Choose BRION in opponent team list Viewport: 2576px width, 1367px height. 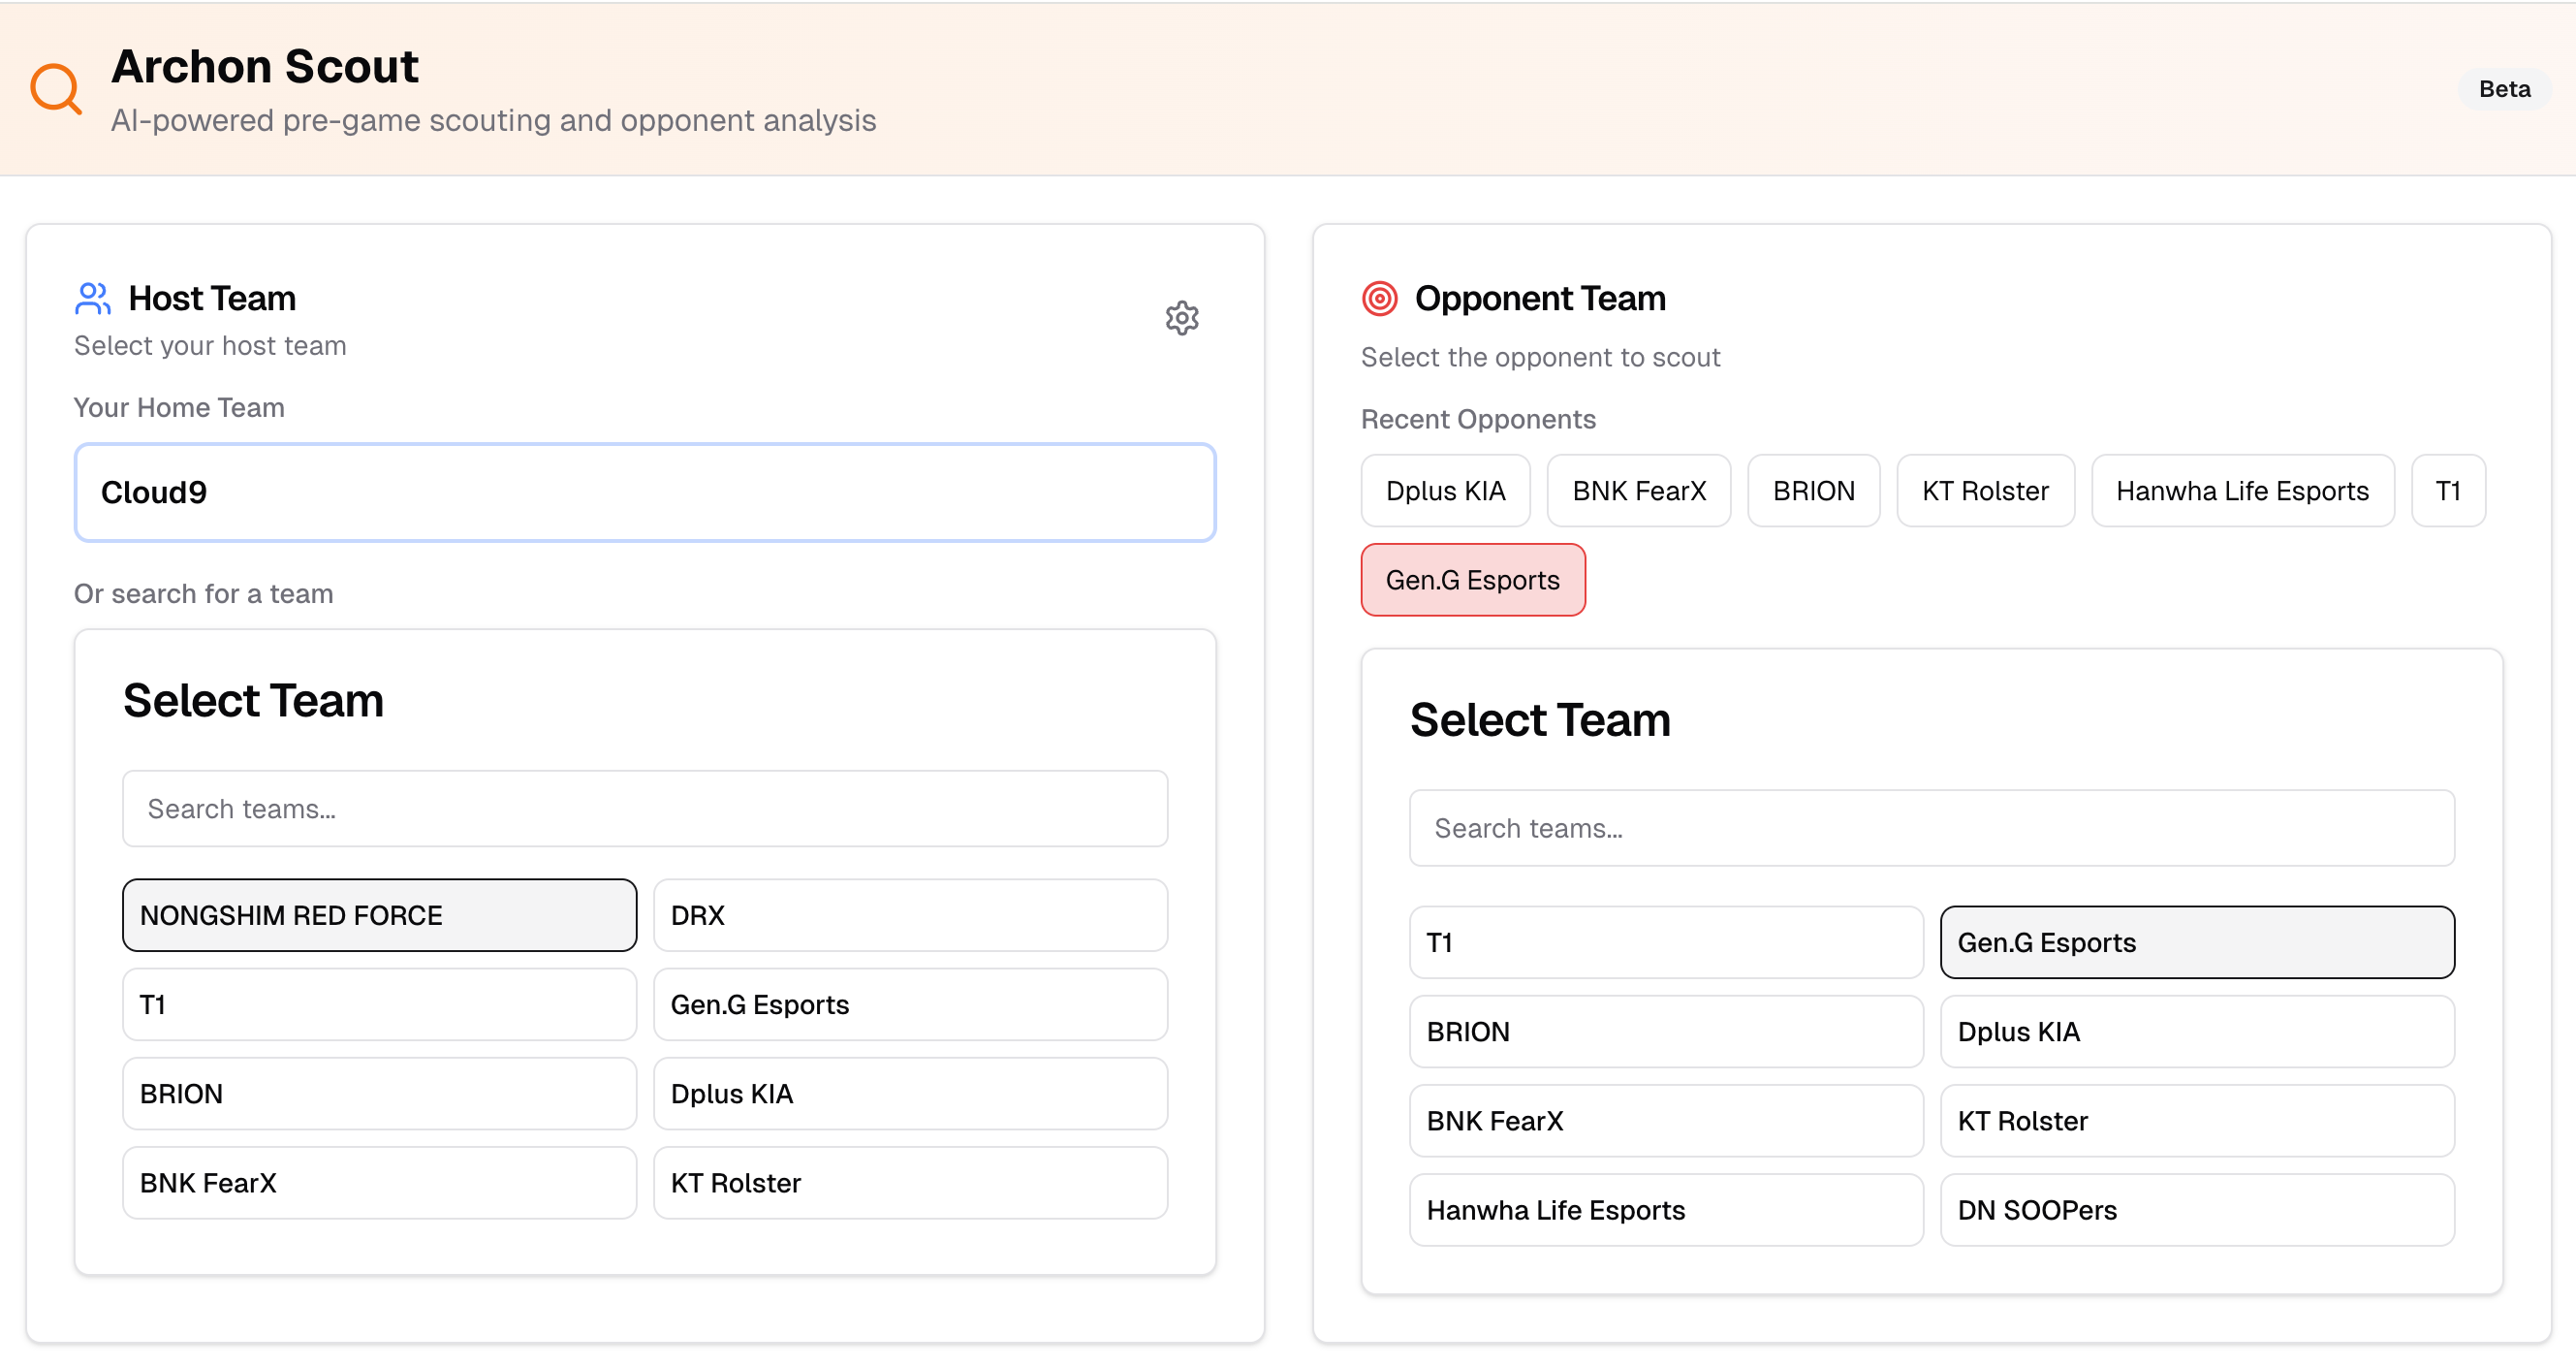(1665, 1032)
